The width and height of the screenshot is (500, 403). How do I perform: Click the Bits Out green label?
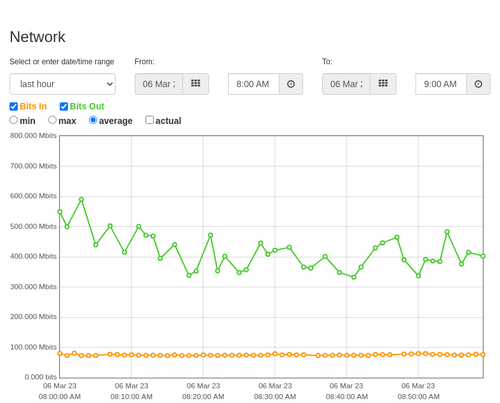point(87,106)
